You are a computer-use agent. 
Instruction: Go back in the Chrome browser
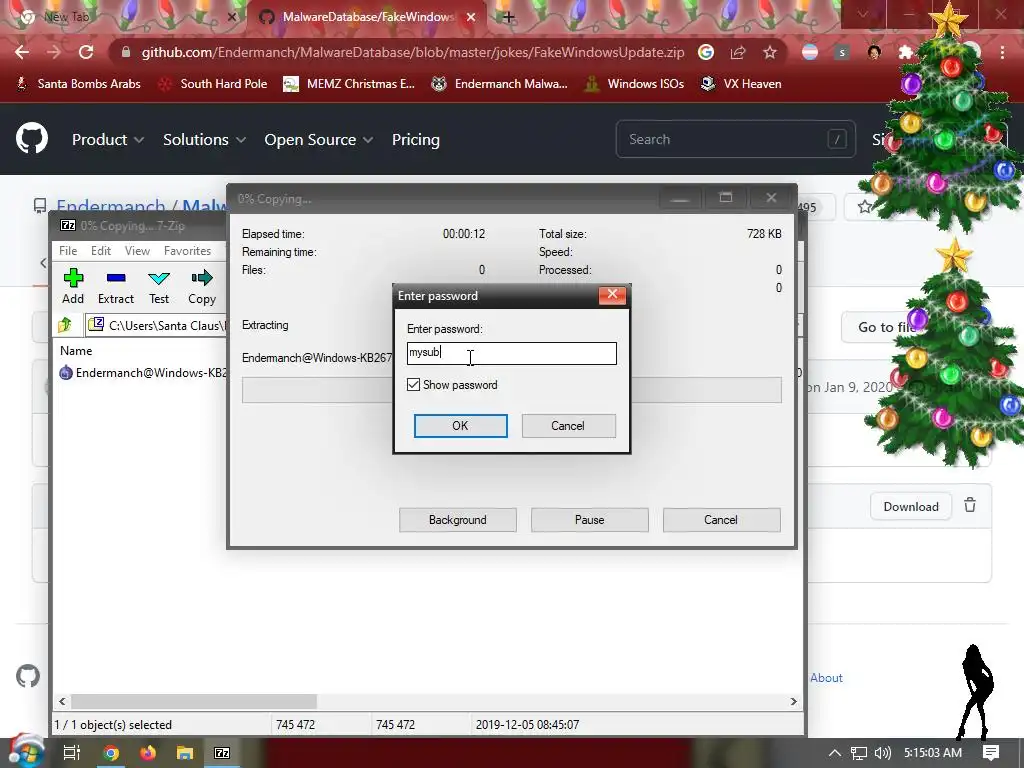click(22, 52)
